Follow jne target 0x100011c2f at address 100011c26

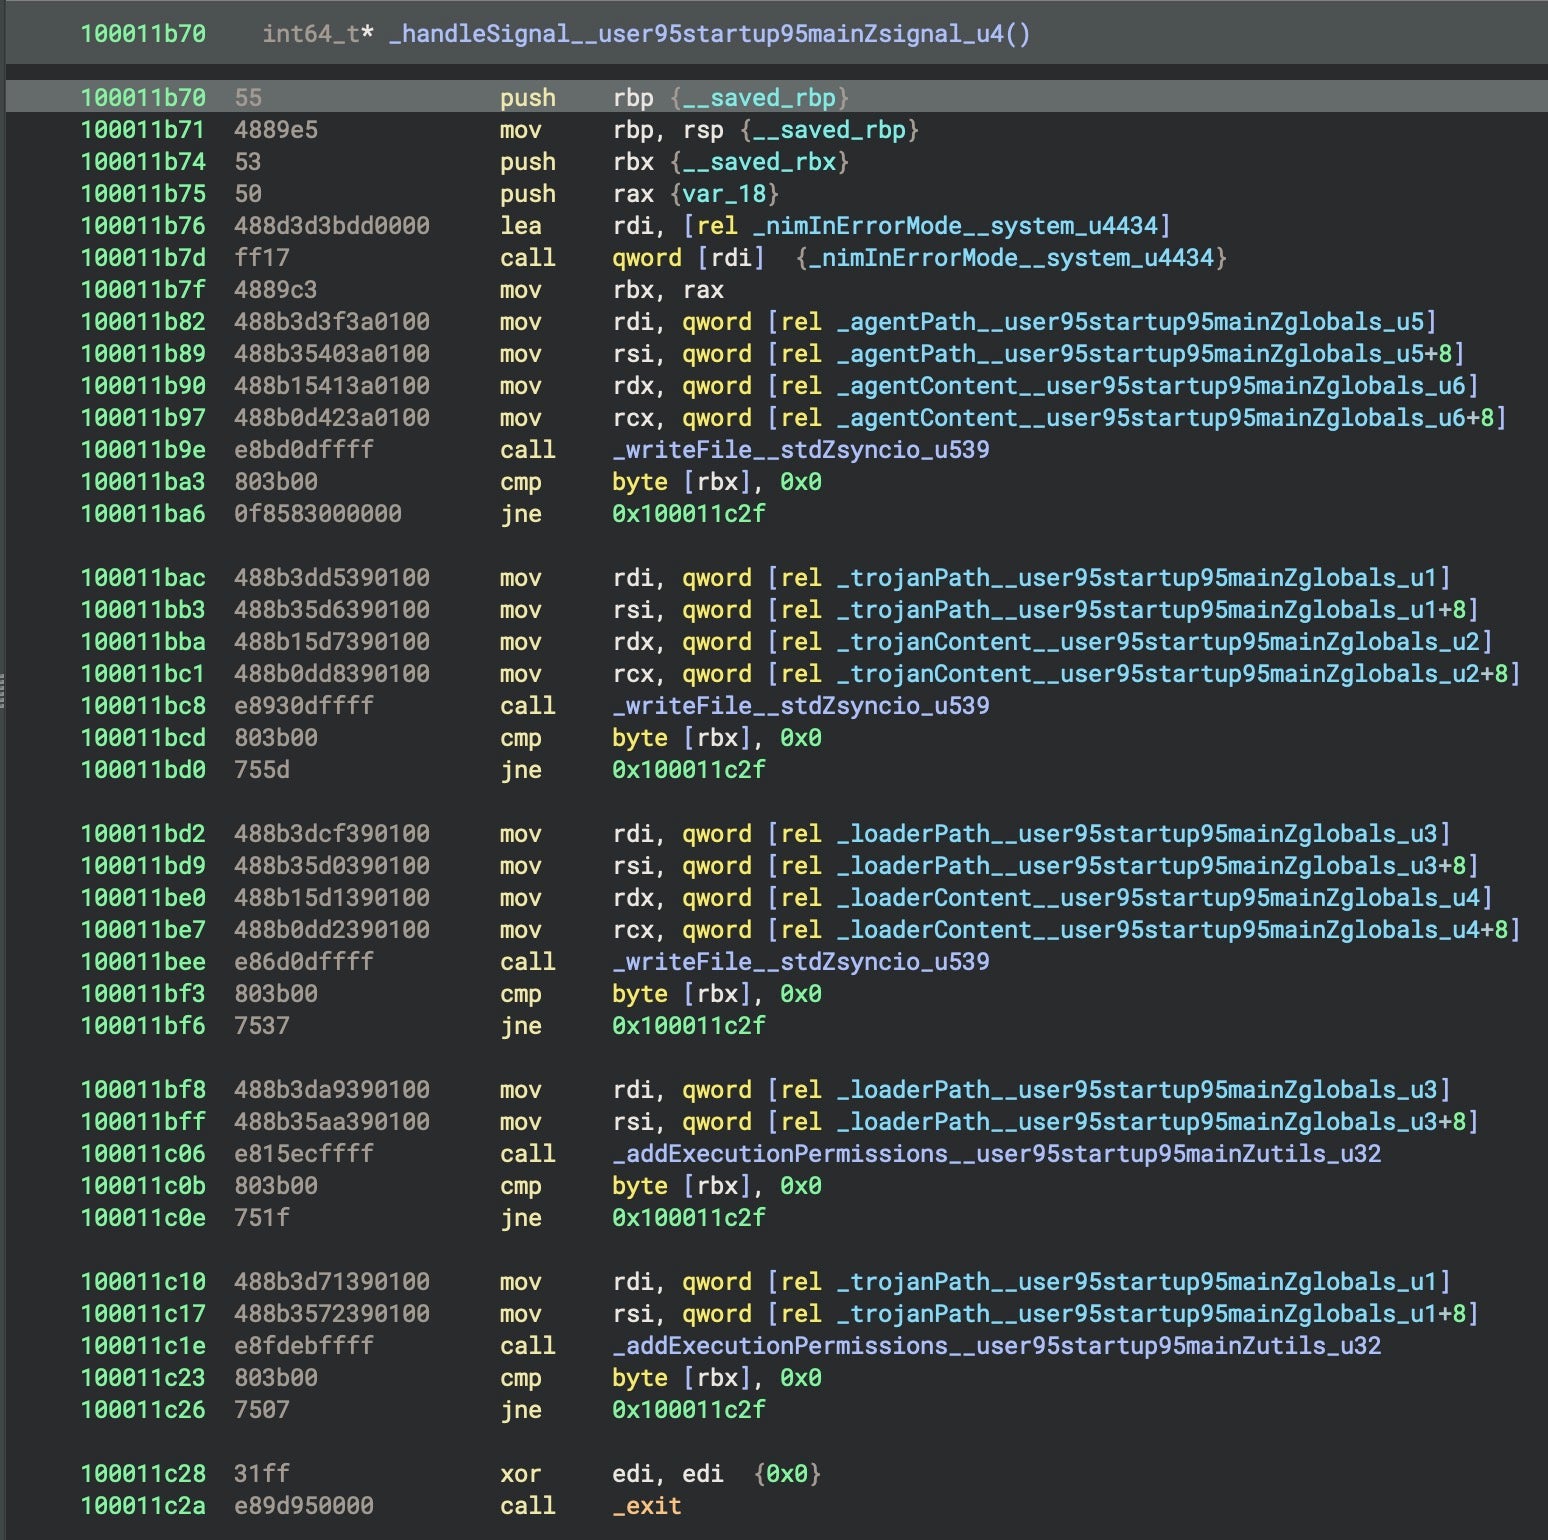(x=688, y=1410)
